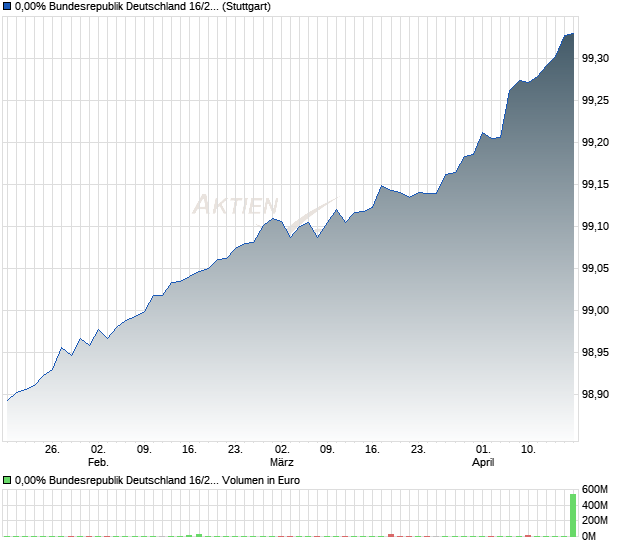The width and height of the screenshot is (620, 546).
Task: Click the 99,05 price axis label
Action: tap(595, 268)
